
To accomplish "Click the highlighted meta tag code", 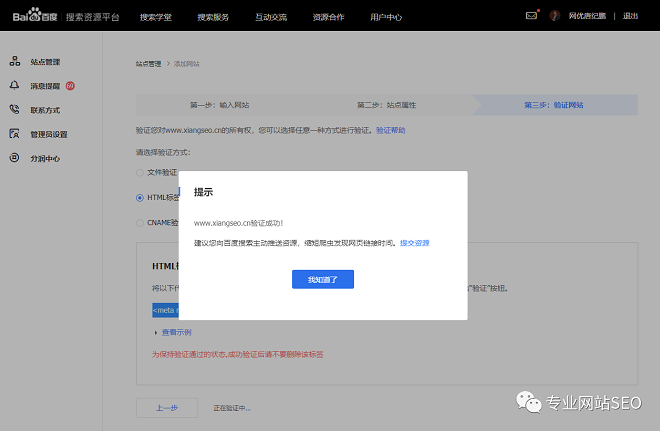I will click(165, 310).
